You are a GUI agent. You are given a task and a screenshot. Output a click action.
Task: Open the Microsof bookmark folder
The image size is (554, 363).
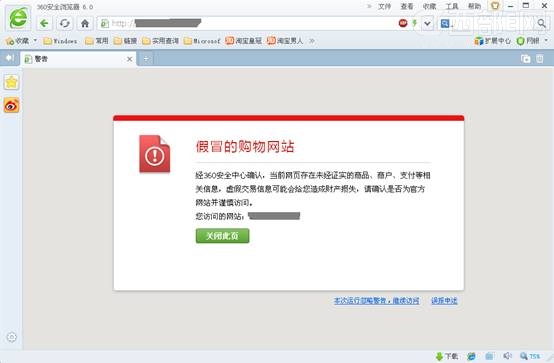(x=202, y=41)
